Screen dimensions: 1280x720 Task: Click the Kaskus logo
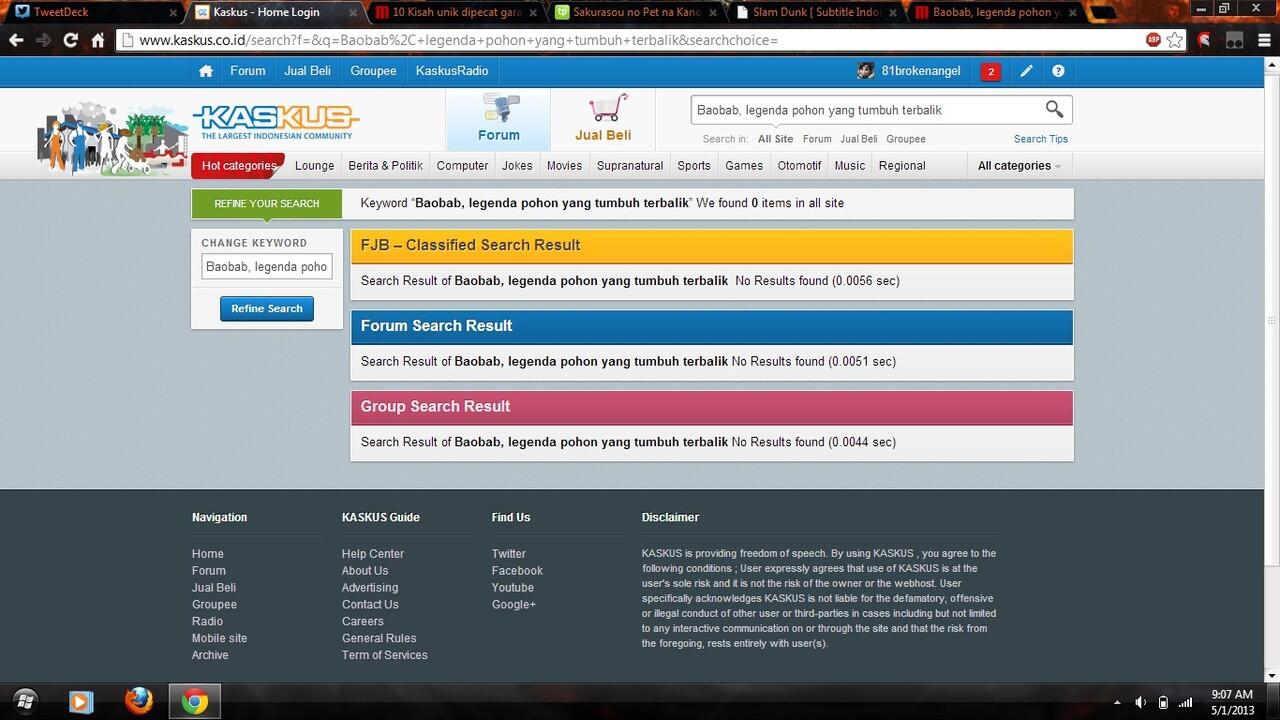point(276,122)
